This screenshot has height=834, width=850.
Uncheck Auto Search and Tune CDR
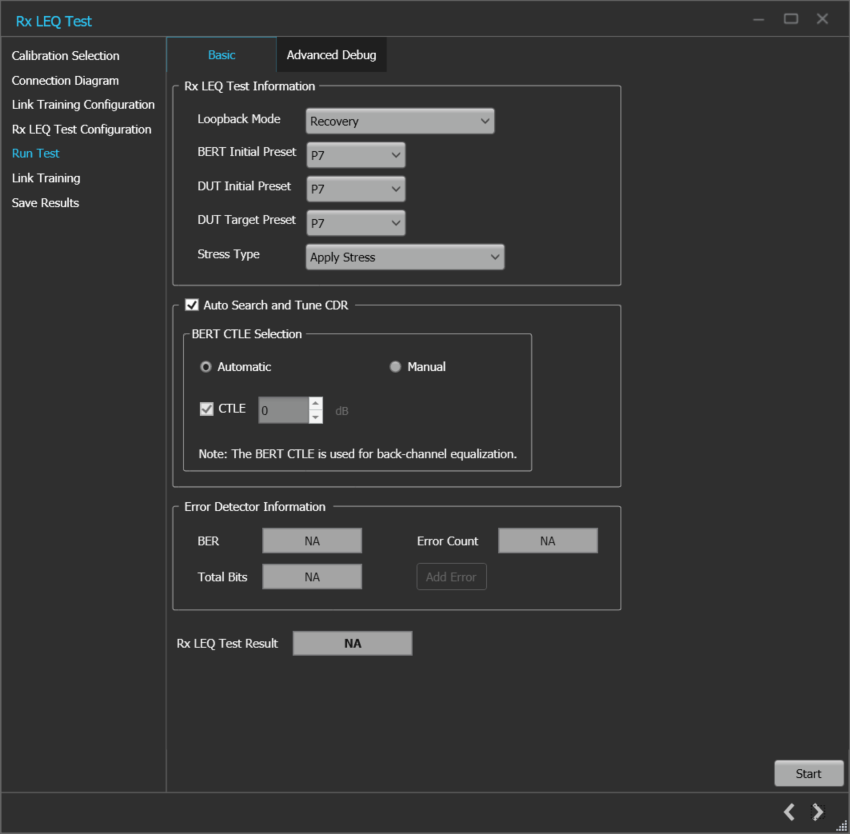point(190,305)
